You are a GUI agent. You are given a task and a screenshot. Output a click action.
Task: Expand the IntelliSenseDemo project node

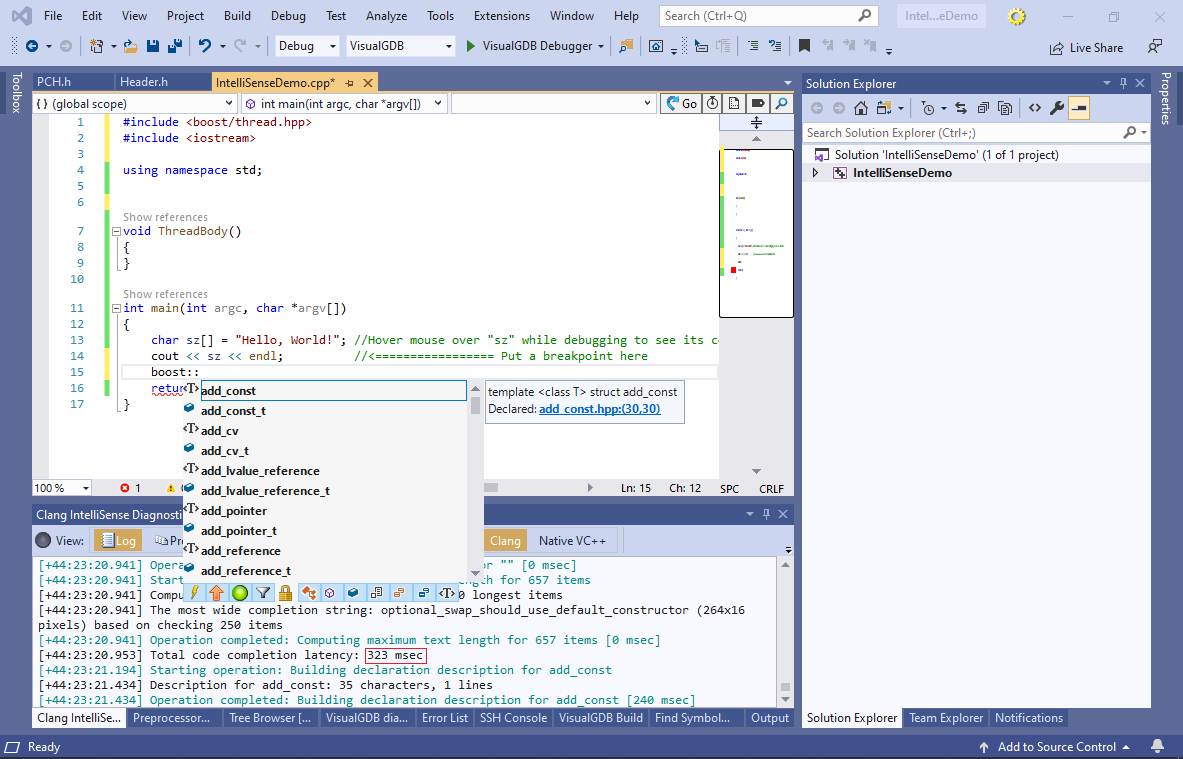816,173
